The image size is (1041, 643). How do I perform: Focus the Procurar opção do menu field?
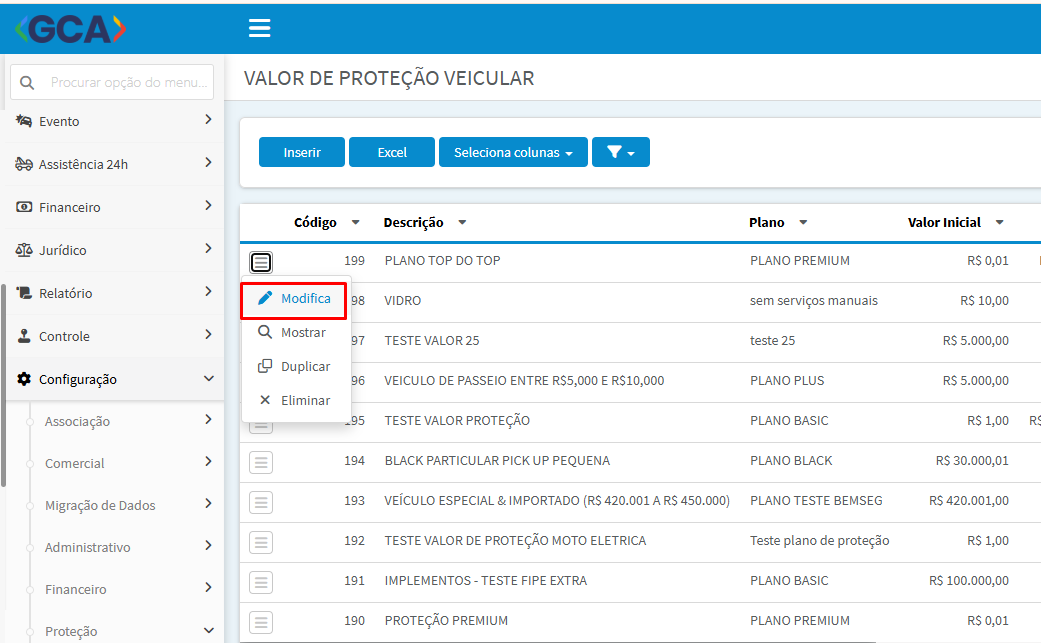coord(112,82)
